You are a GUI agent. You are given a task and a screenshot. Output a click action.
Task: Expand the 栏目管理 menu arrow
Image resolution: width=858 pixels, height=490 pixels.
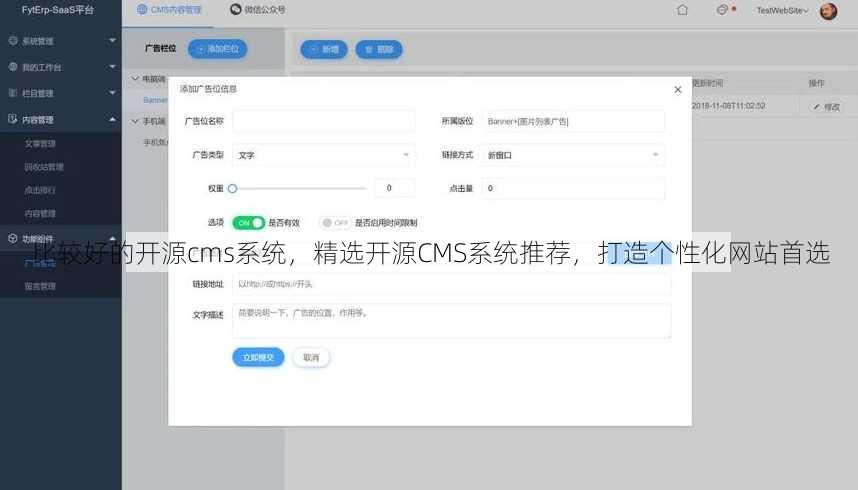[x=112, y=93]
